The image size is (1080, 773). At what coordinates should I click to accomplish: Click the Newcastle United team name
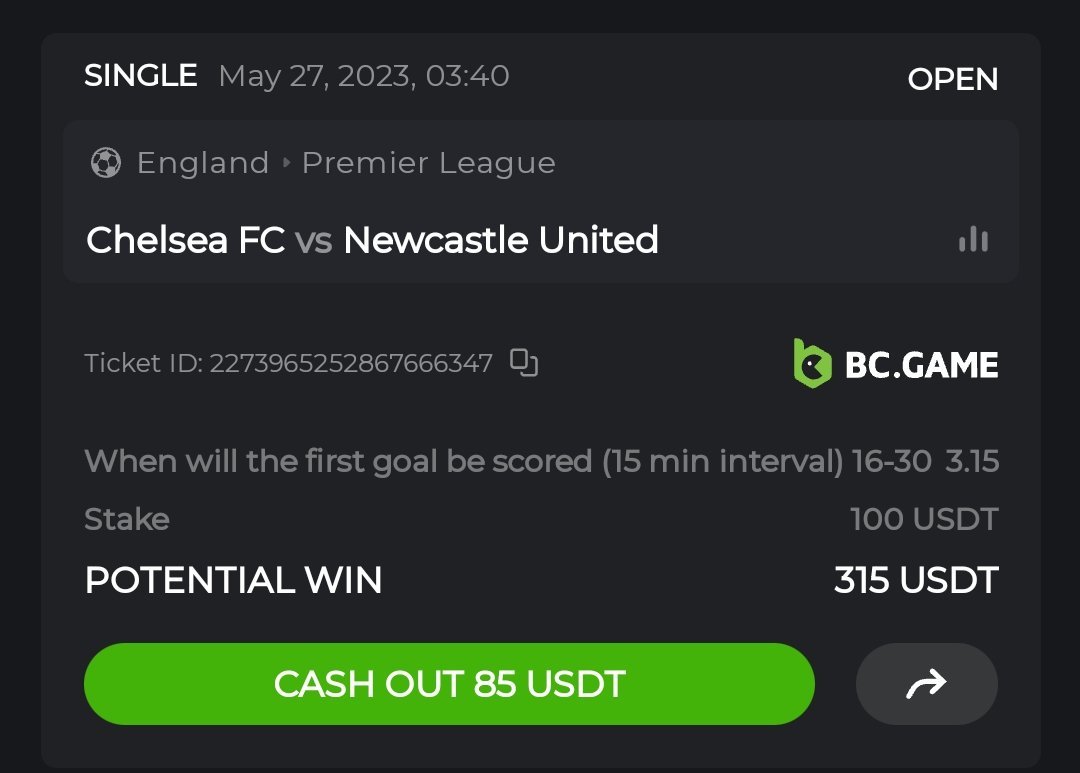click(x=500, y=240)
